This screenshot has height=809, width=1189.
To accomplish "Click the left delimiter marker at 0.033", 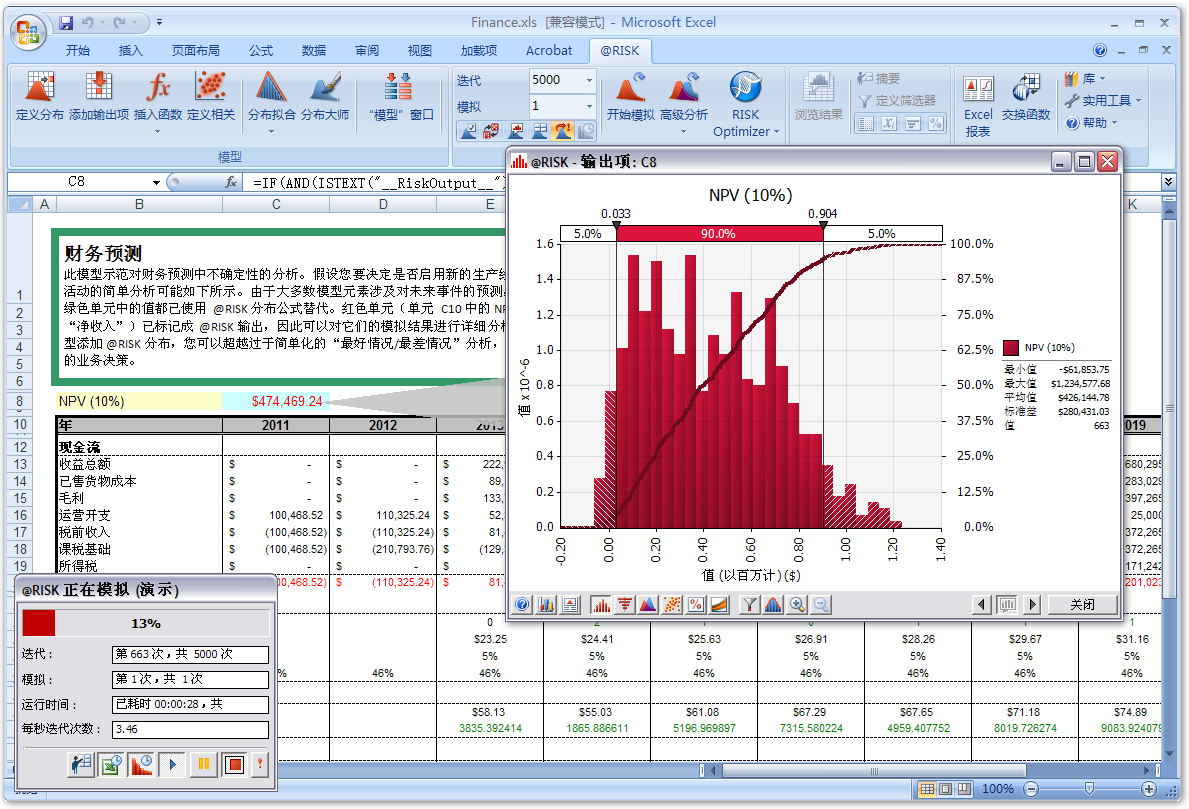I will 616,225.
